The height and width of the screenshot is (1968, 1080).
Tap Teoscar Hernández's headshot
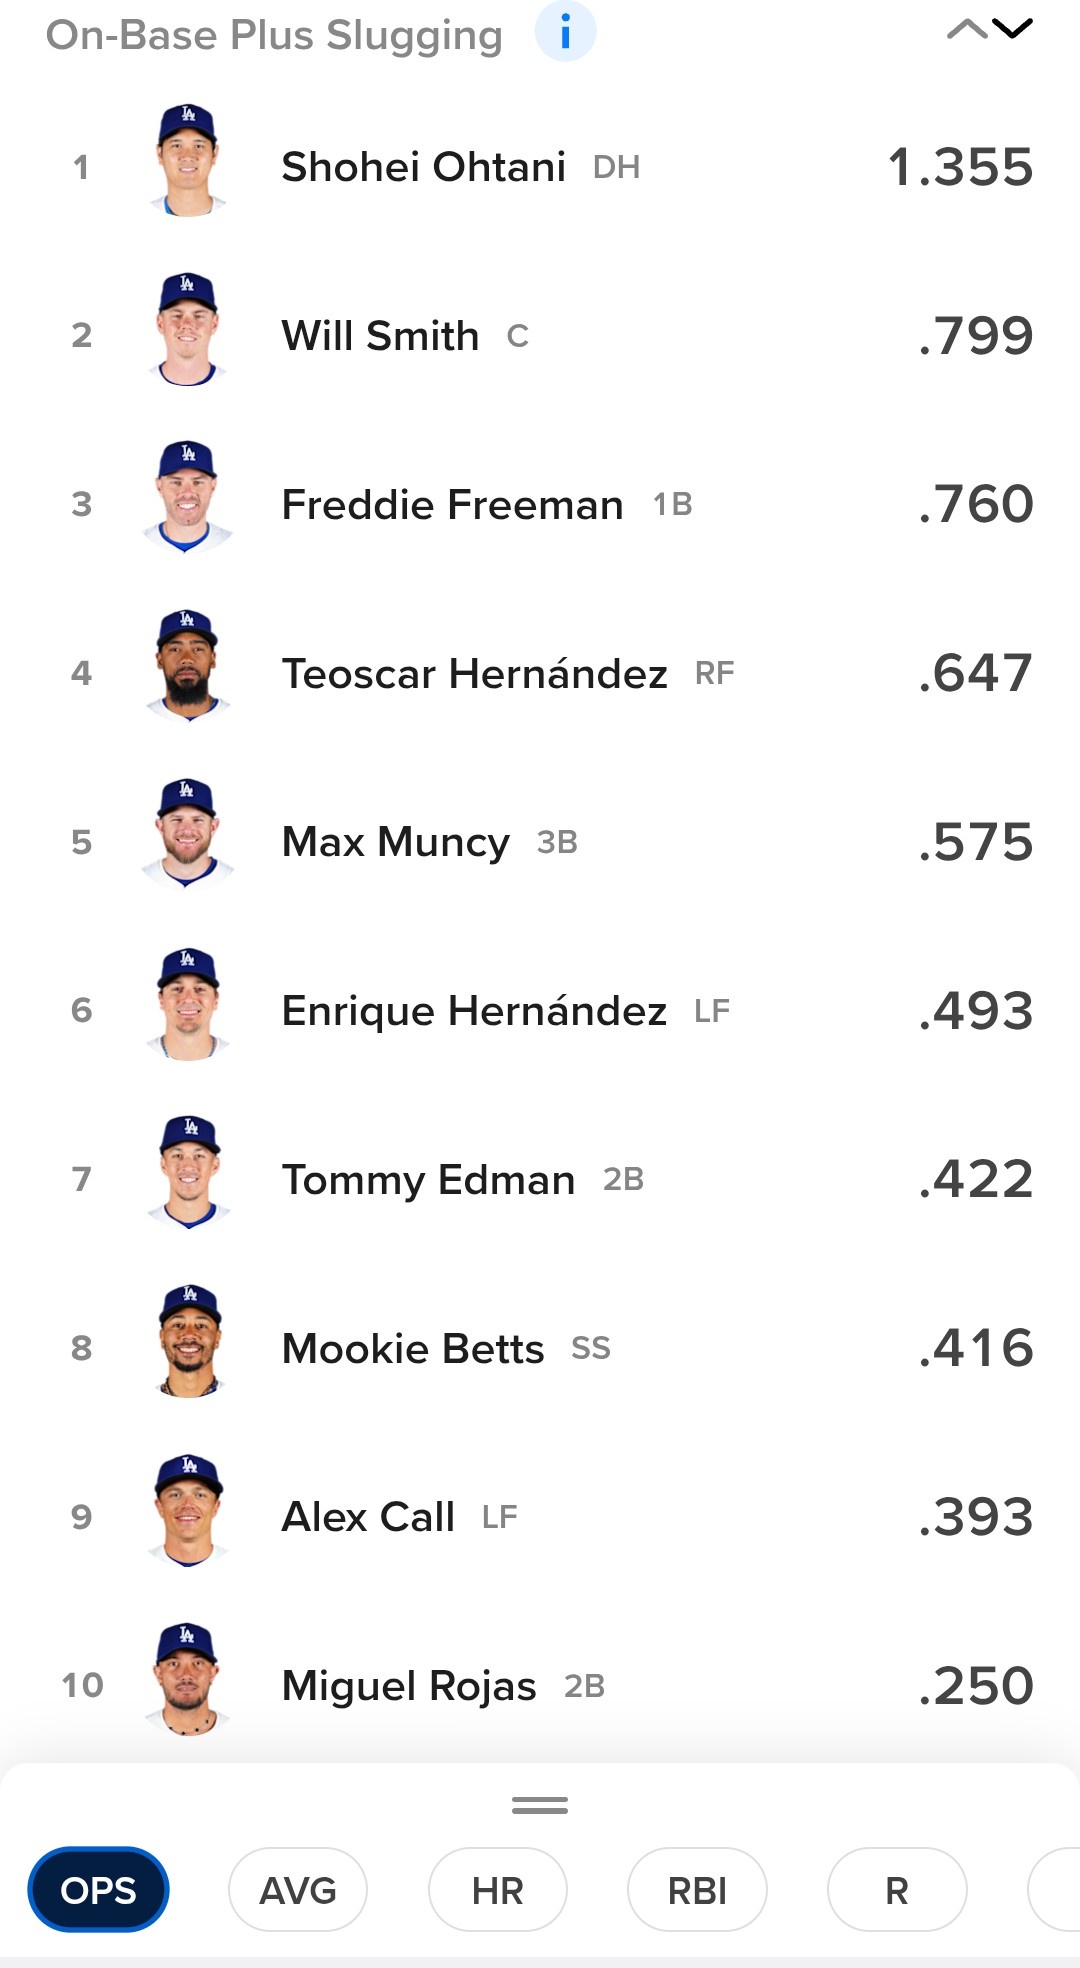point(188,667)
